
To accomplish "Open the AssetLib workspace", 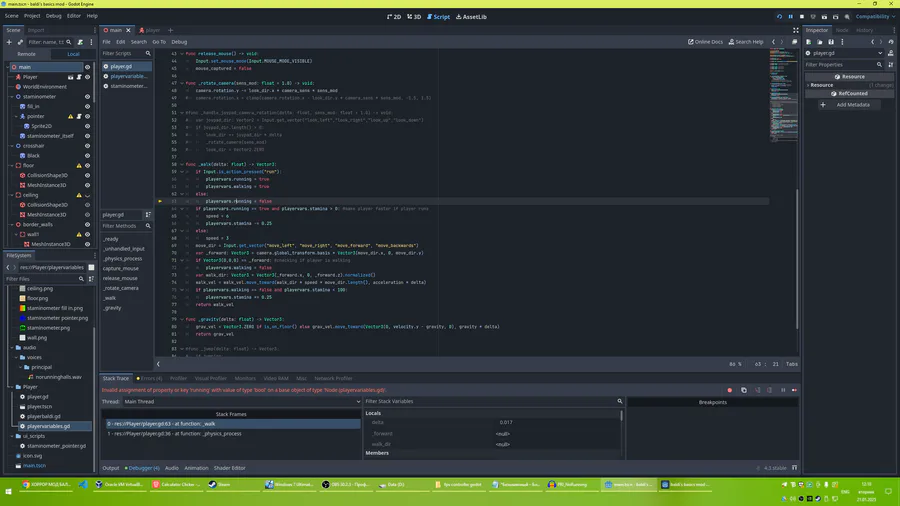I will [x=471, y=17].
